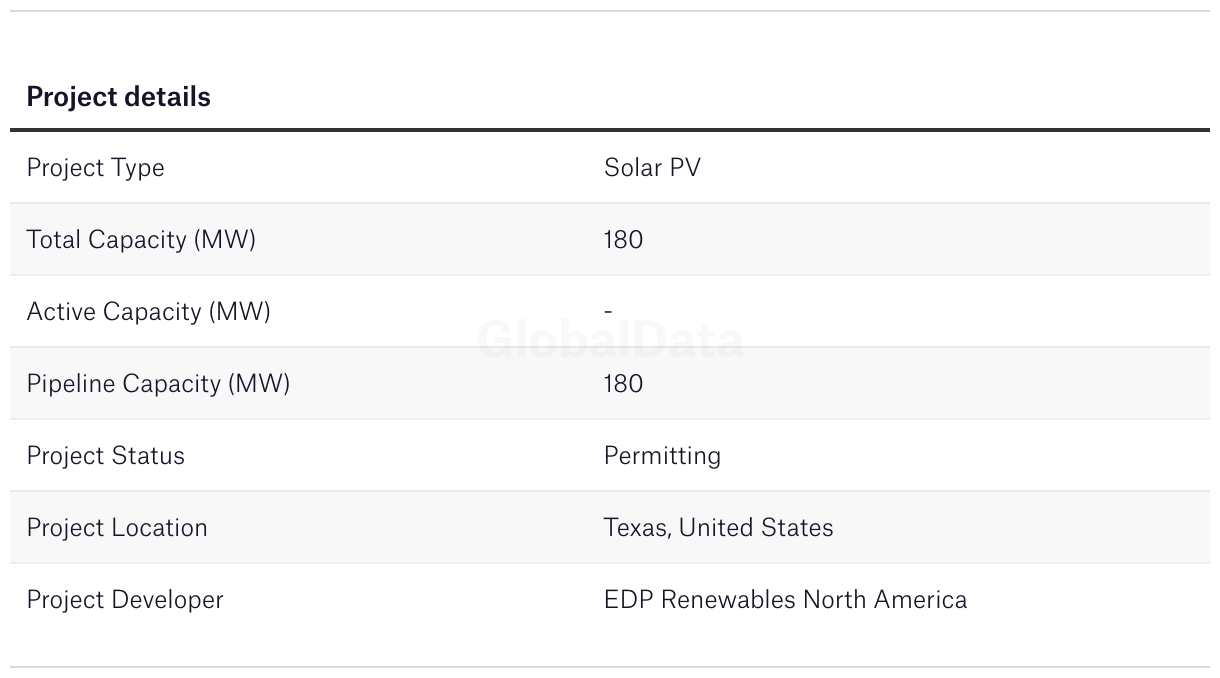Select the "Pipeline Capacity (MW)" label
The image size is (1220, 678).
158,384
